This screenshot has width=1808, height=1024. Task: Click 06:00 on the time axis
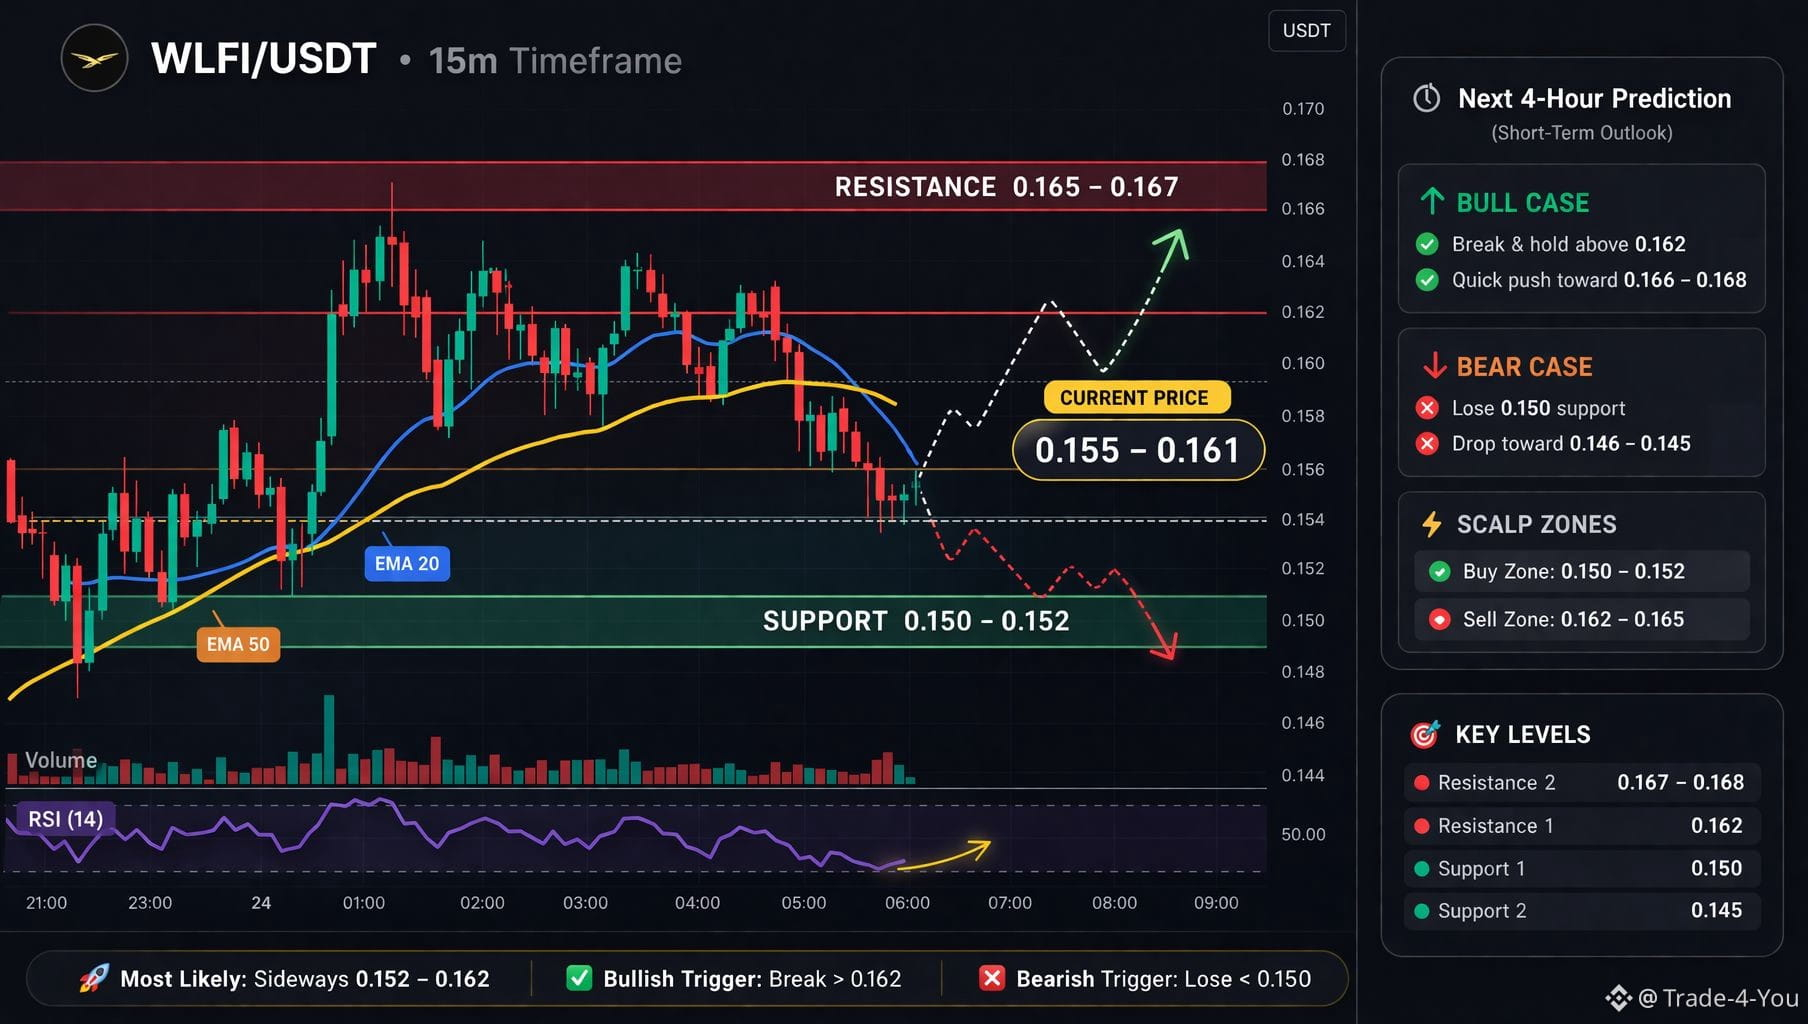[907, 903]
